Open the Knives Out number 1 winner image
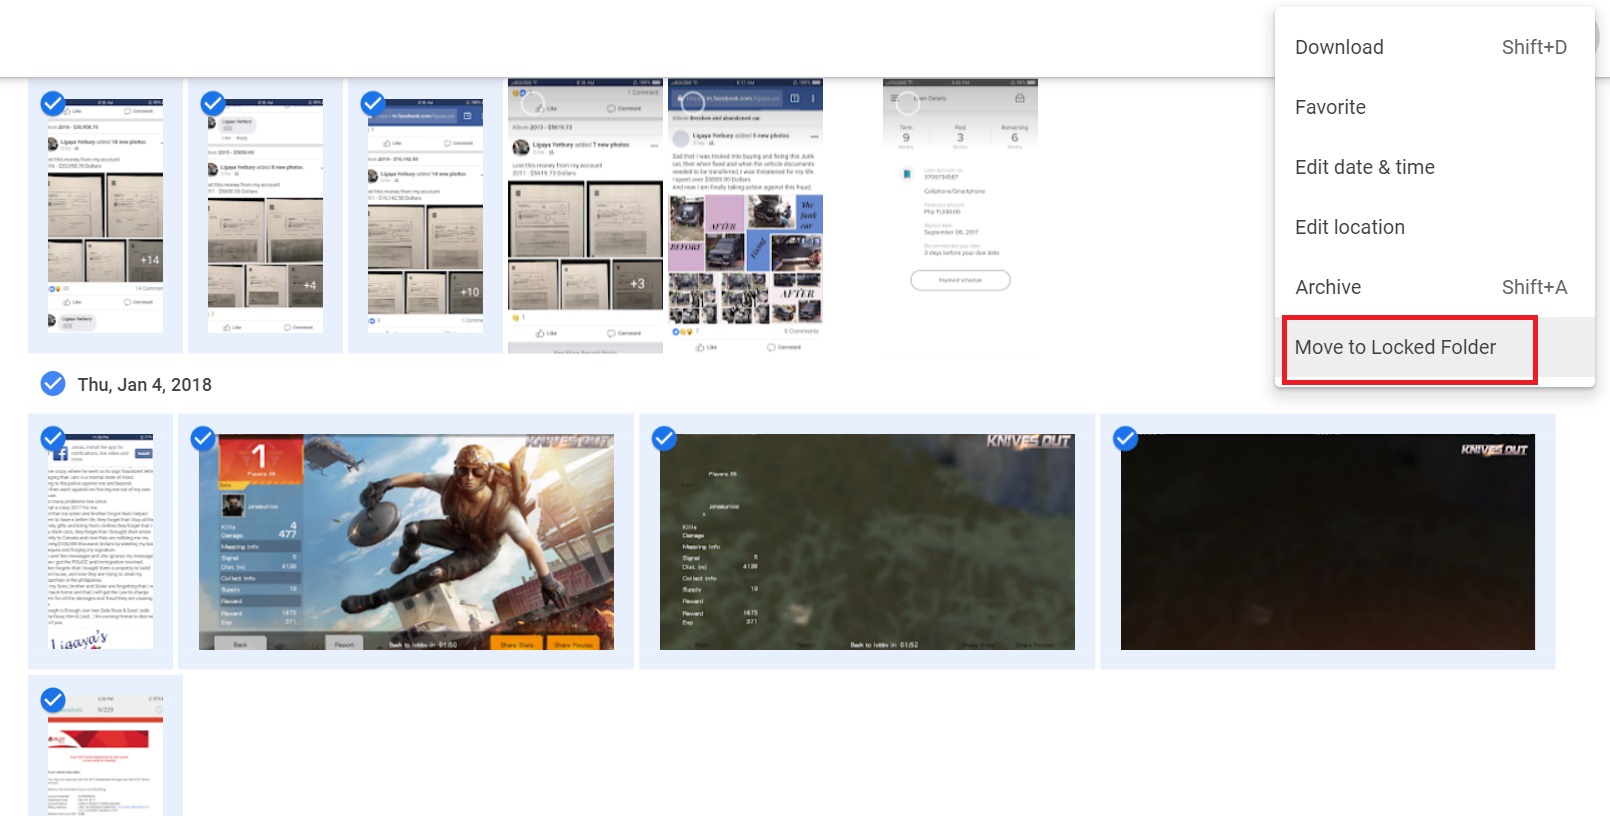1610x816 pixels. 406,542
